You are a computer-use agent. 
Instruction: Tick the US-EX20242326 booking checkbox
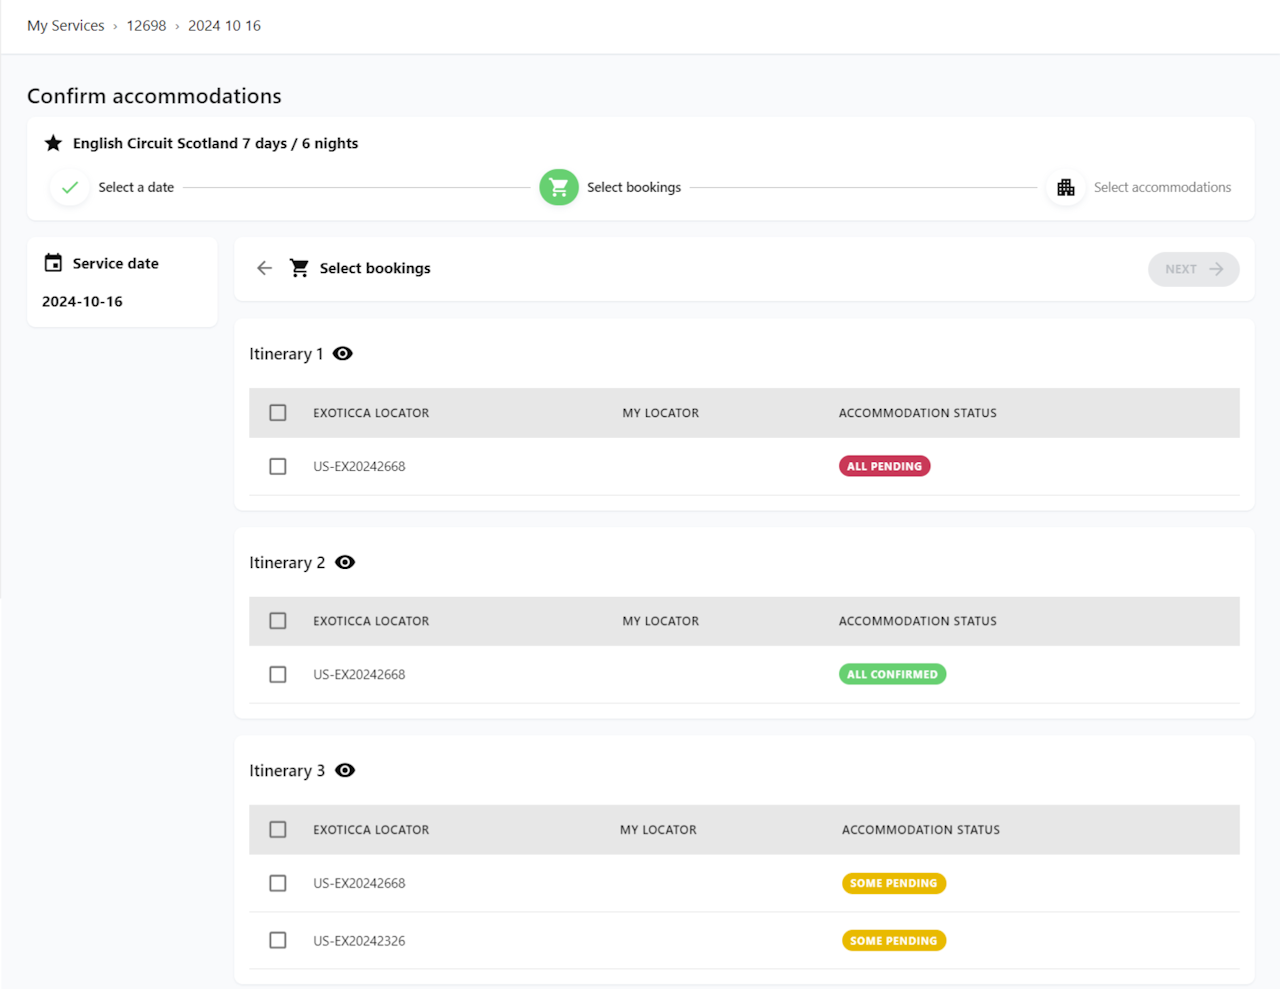click(278, 940)
